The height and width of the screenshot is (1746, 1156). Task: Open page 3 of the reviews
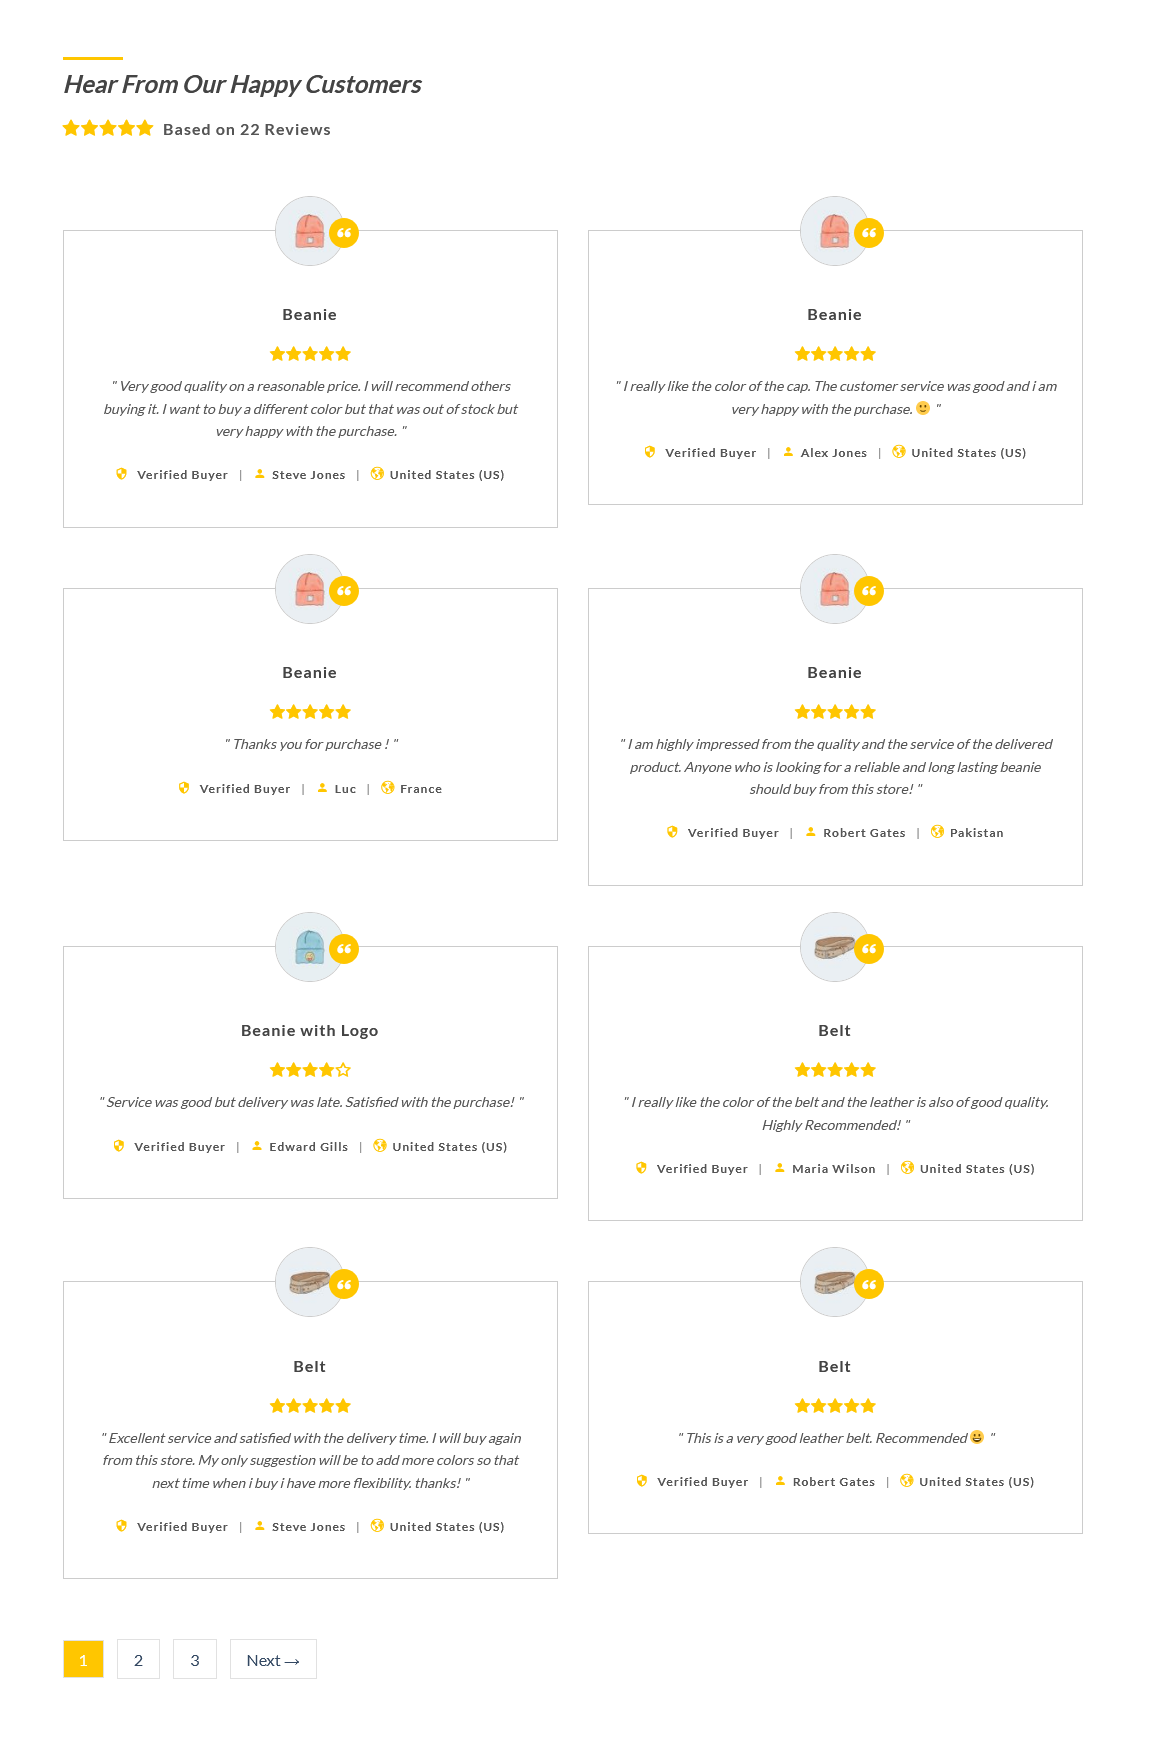[195, 1659]
